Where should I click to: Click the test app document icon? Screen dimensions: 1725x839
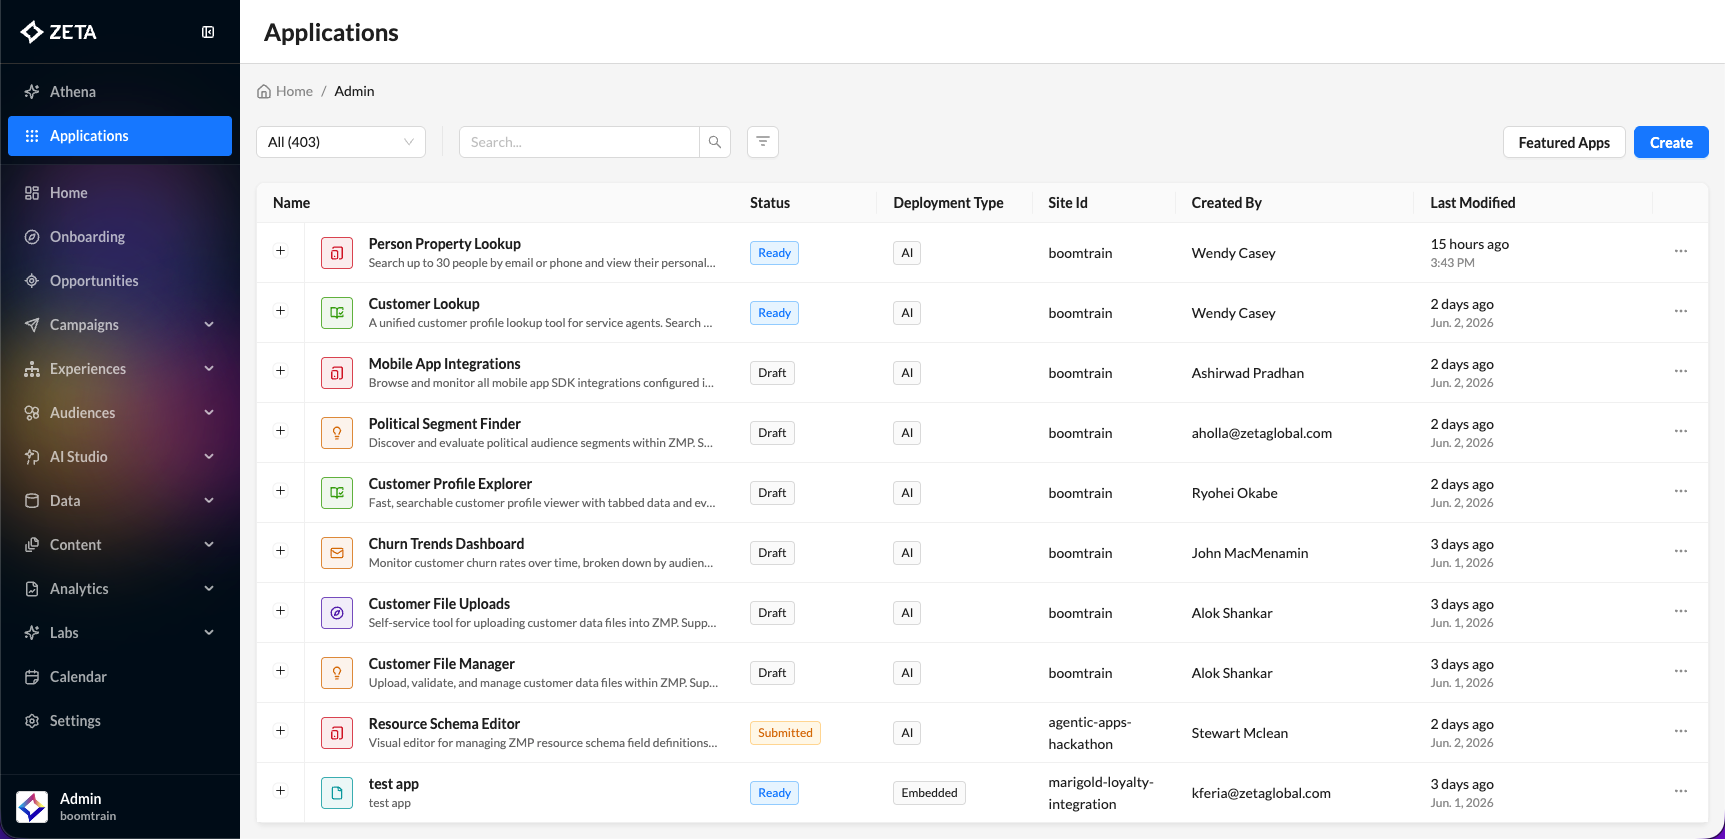[x=337, y=793]
